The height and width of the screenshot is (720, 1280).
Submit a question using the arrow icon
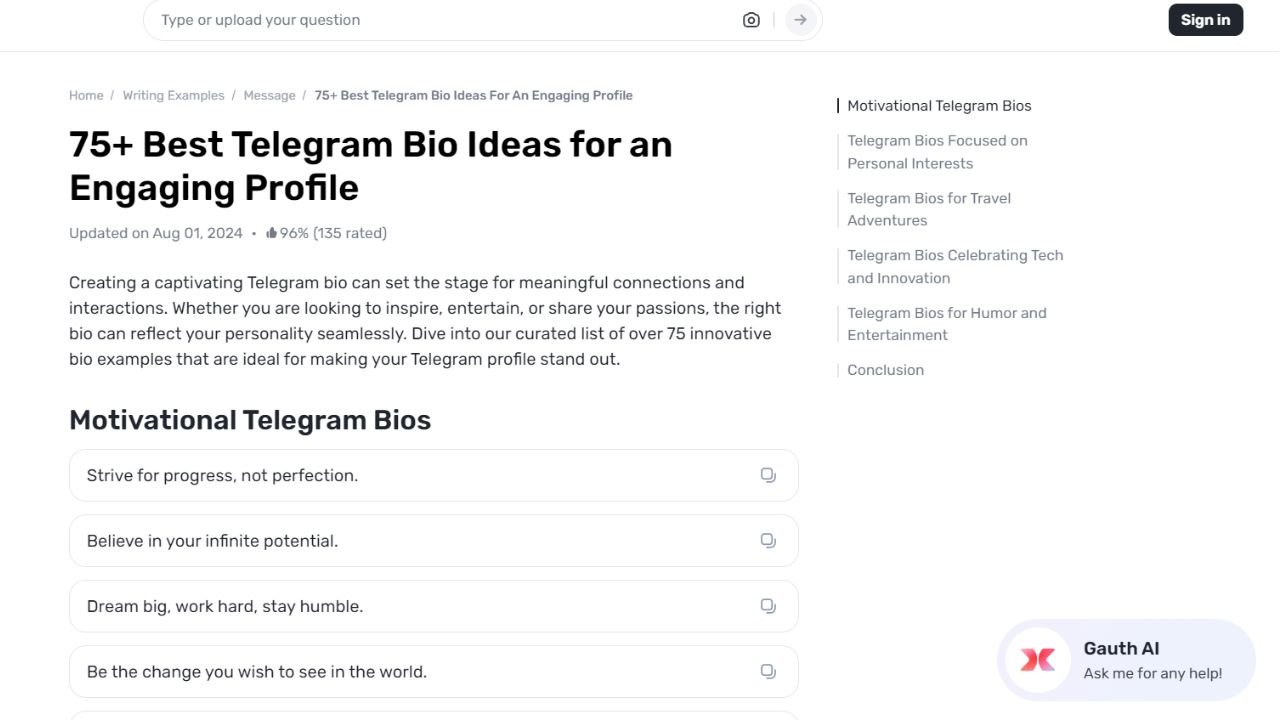tap(800, 19)
